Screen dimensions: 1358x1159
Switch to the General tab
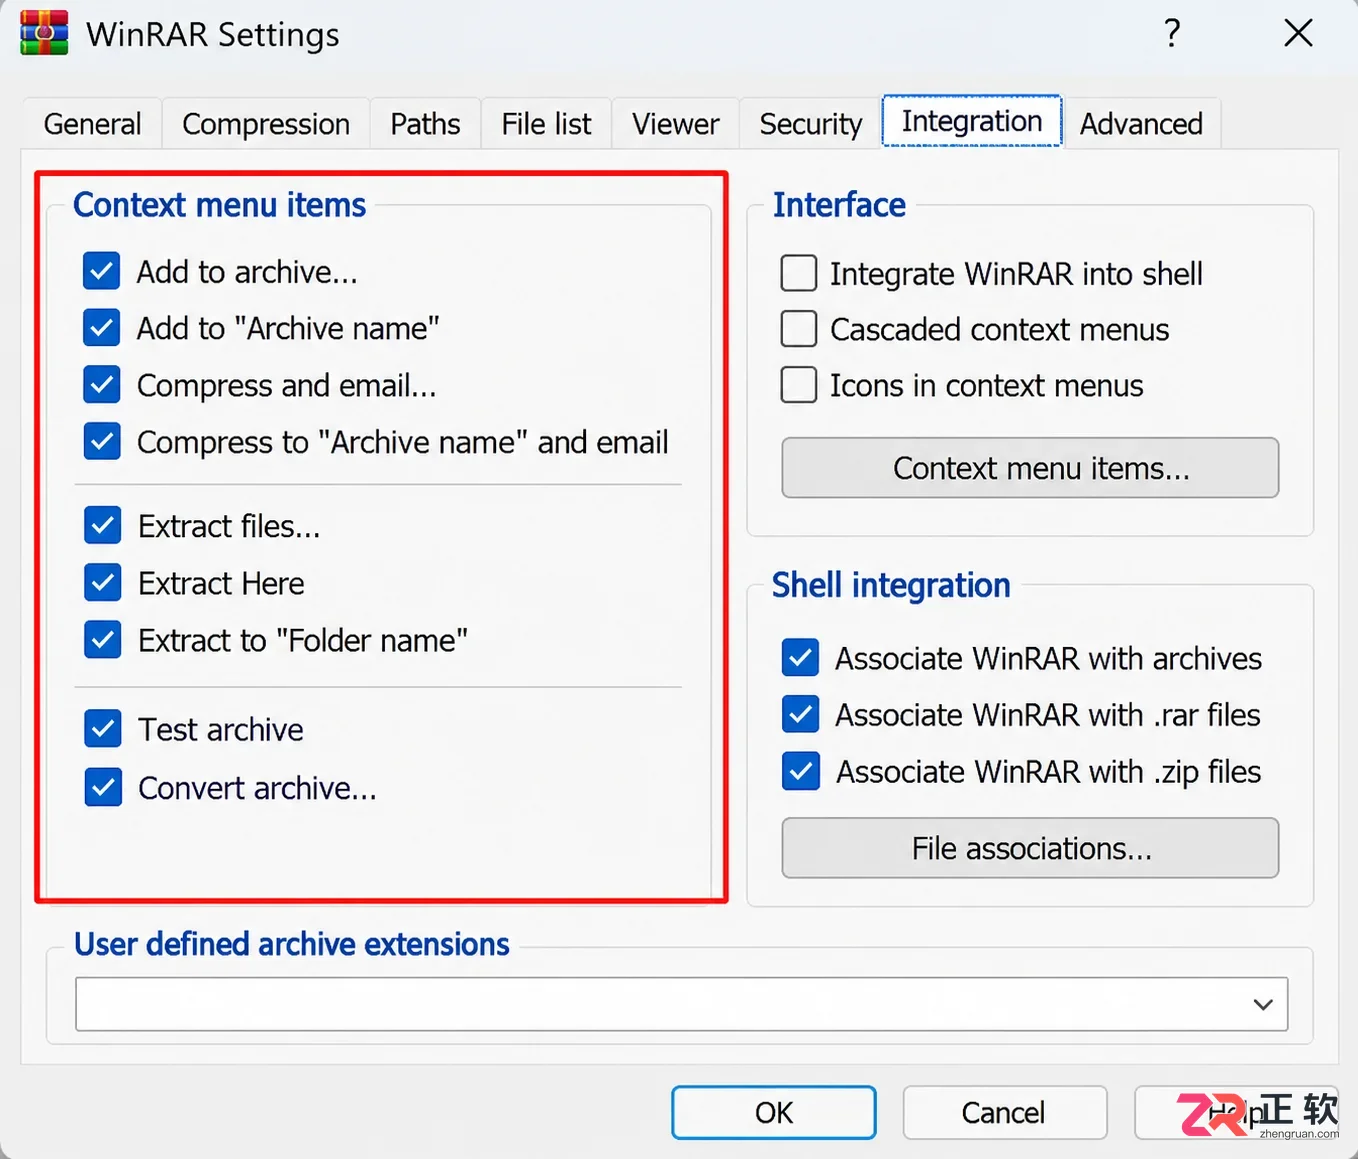92,123
